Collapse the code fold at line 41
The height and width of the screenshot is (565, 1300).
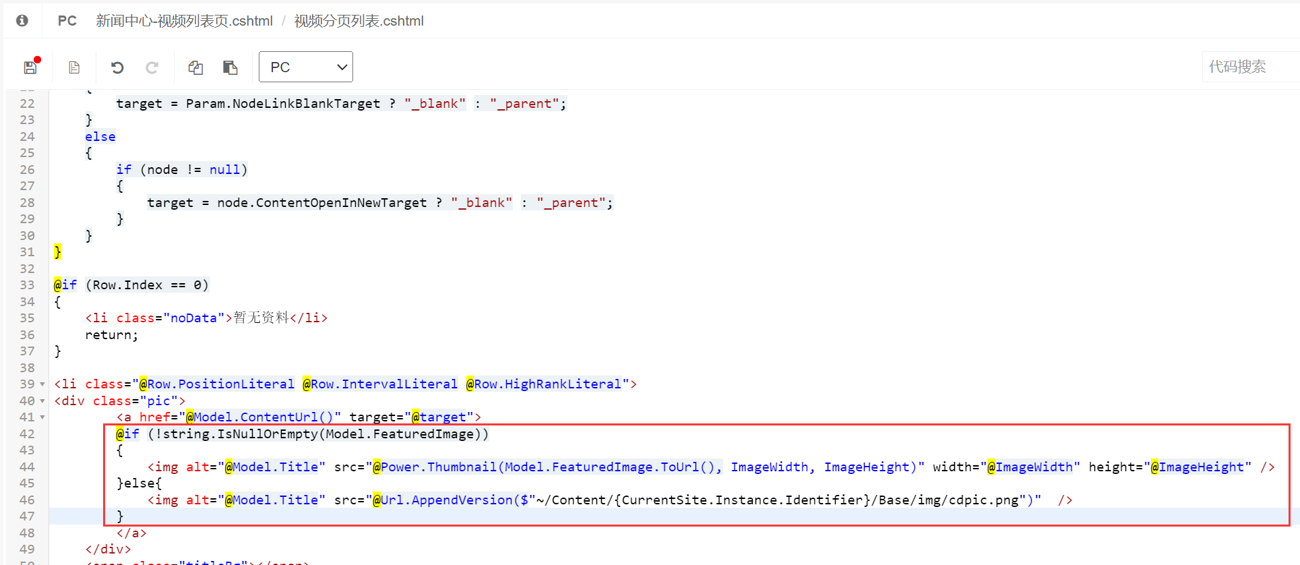click(x=43, y=417)
